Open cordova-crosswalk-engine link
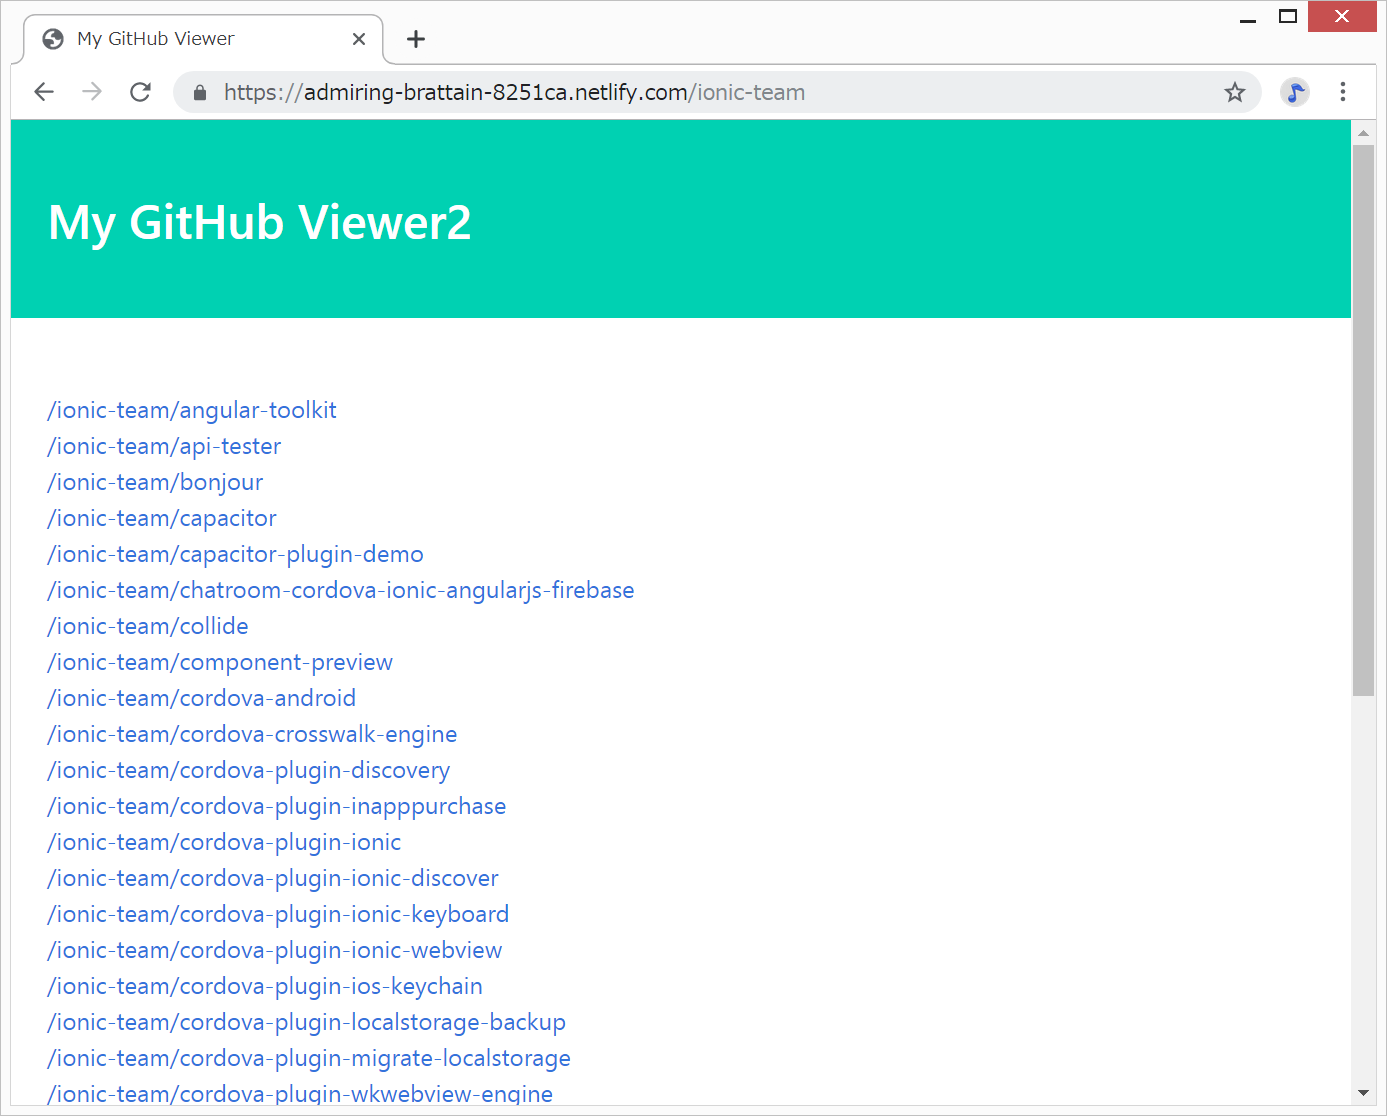 (252, 734)
